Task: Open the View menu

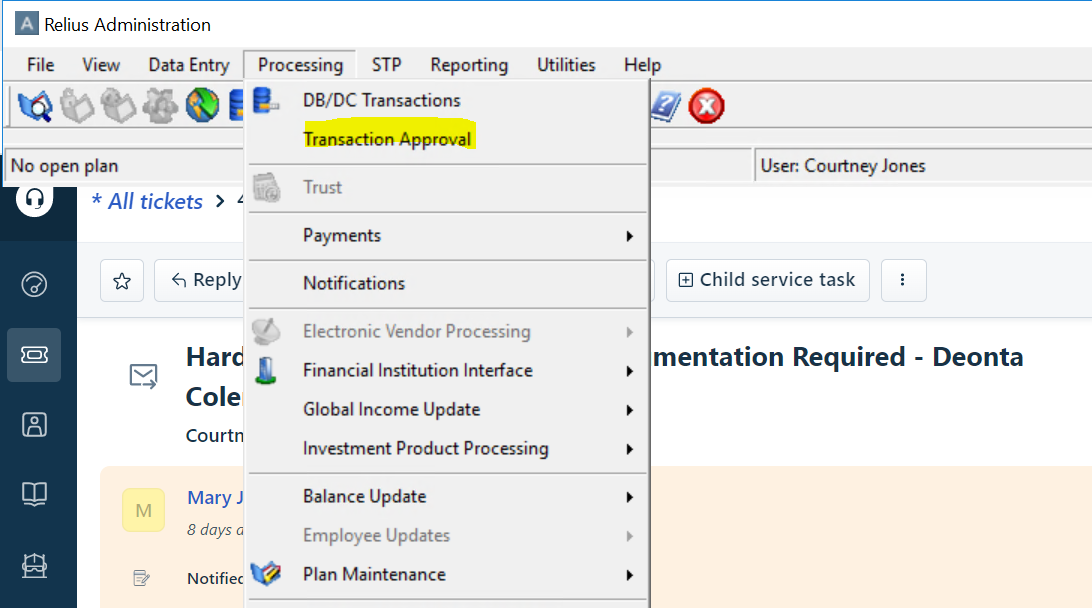Action: (101, 65)
